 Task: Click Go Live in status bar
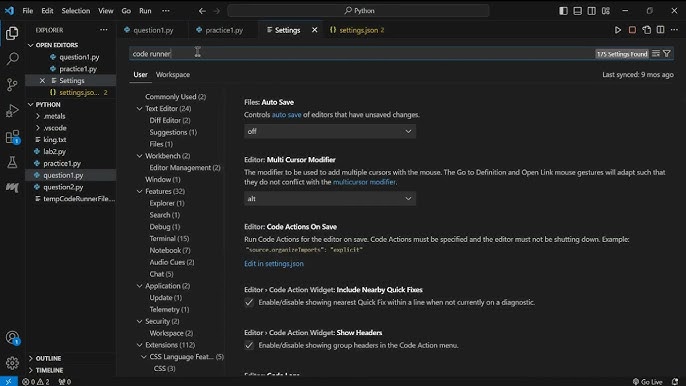point(648,382)
